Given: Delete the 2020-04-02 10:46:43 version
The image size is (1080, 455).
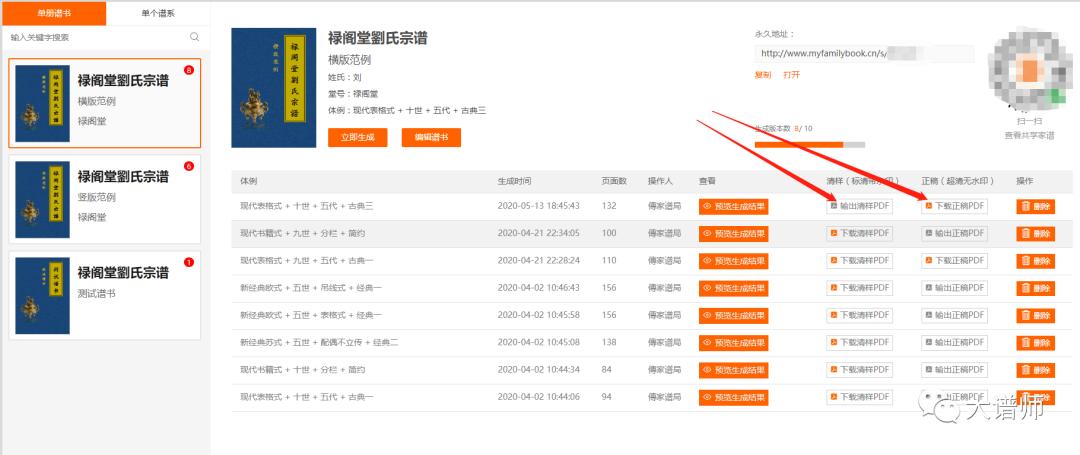Looking at the screenshot, I should 1035,288.
